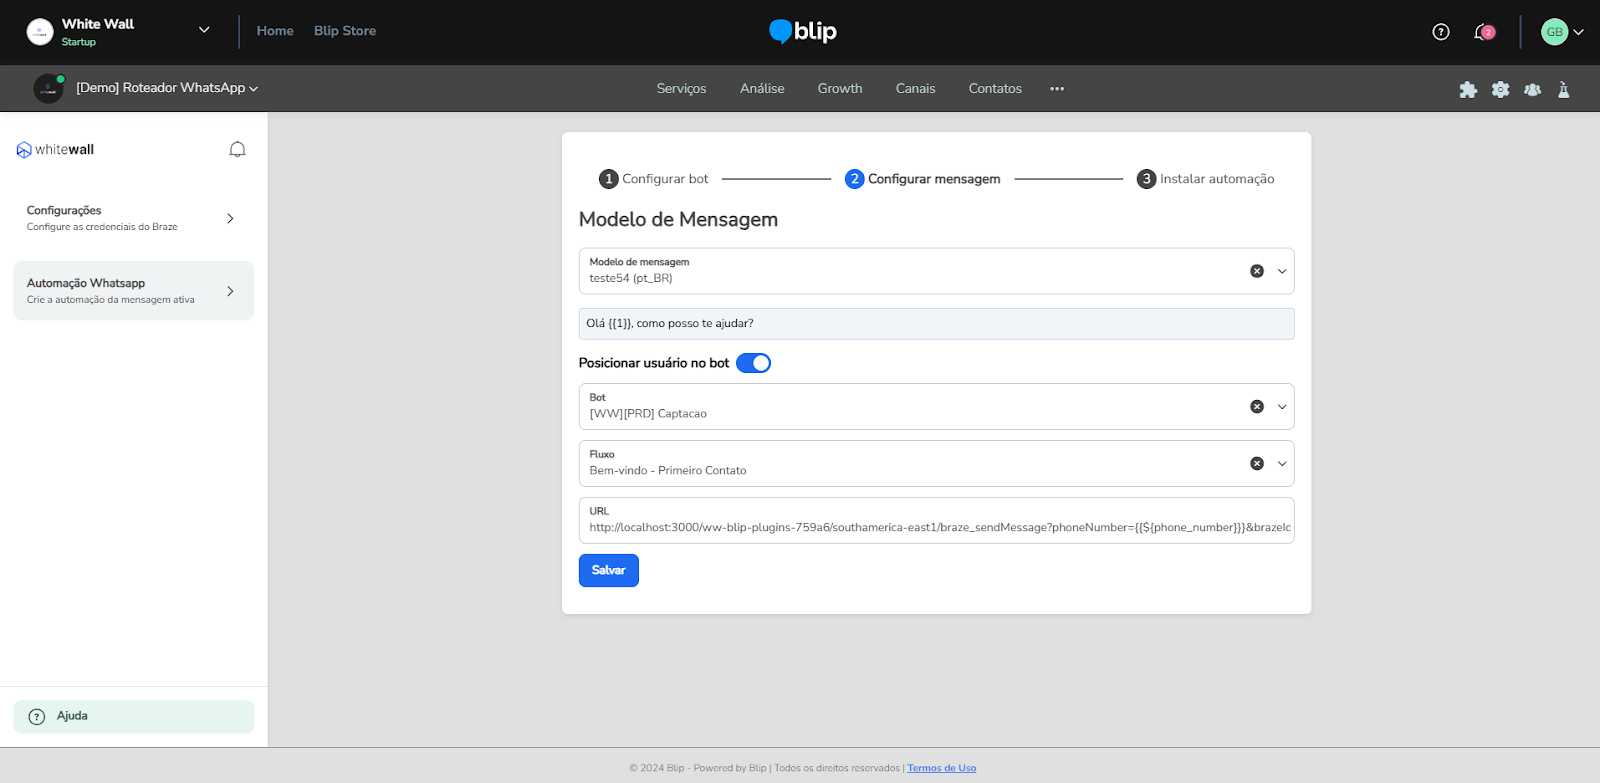Click the Olá {{1}} message preview text
The height and width of the screenshot is (783, 1600).
[670, 324]
